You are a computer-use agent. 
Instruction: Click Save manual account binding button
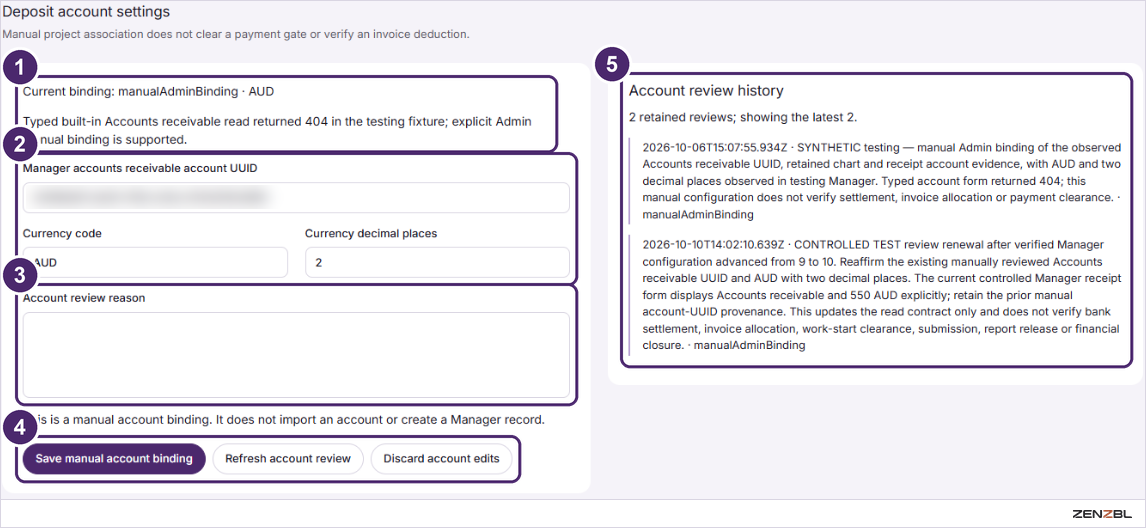coord(114,459)
